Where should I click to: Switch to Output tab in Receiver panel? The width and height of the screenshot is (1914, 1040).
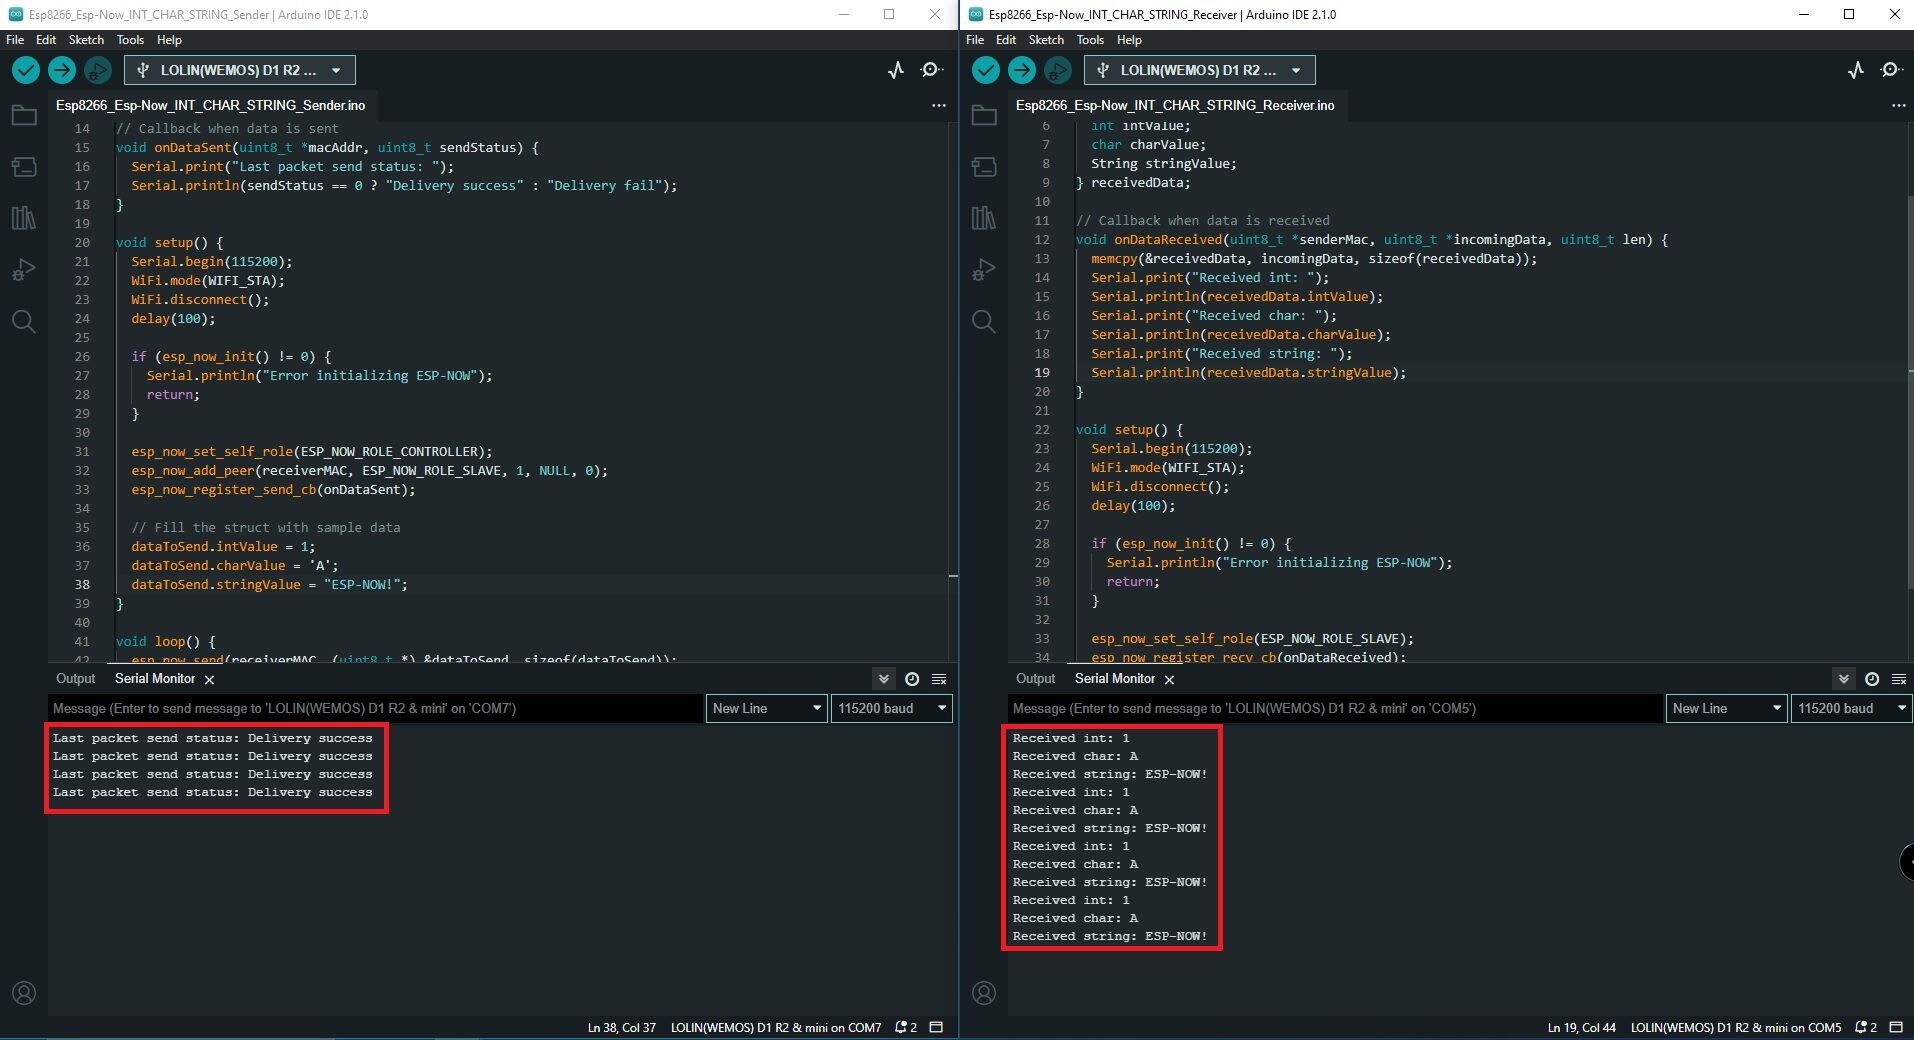[1035, 679]
